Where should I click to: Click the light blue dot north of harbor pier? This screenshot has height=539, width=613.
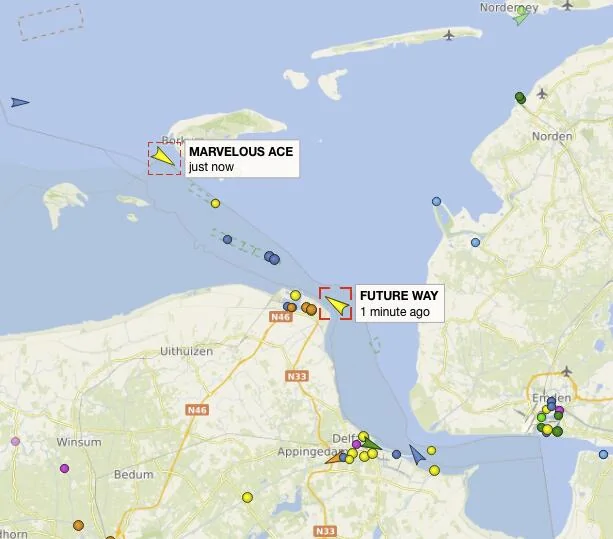point(436,201)
